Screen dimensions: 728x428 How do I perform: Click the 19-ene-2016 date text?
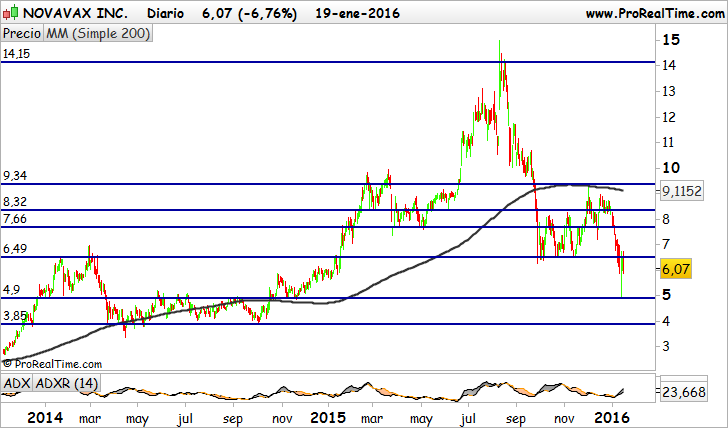click(358, 13)
